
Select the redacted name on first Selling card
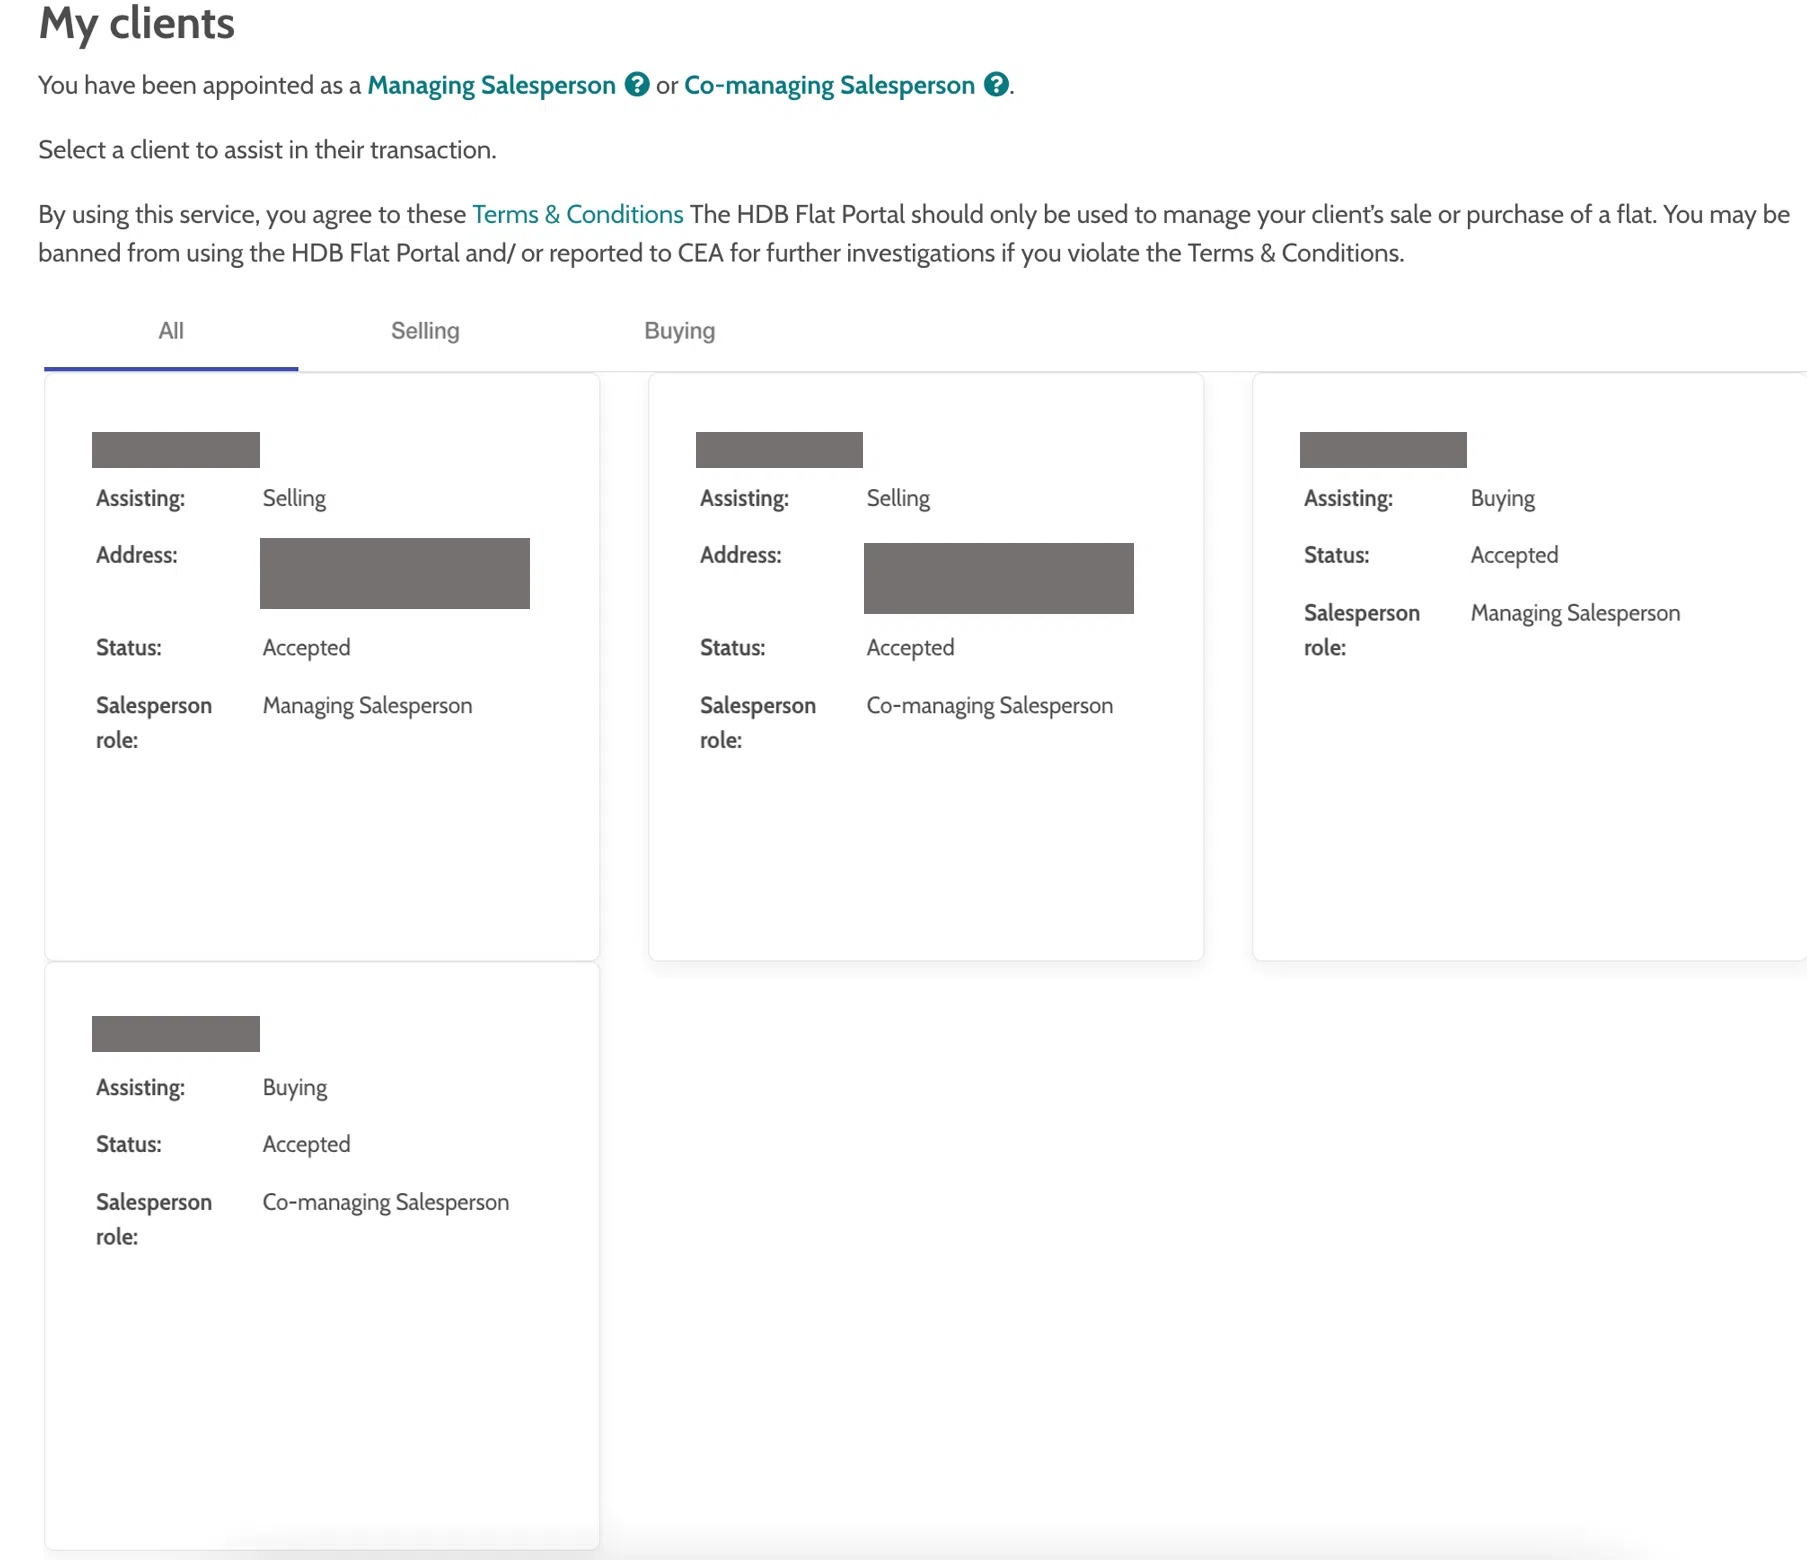176,450
